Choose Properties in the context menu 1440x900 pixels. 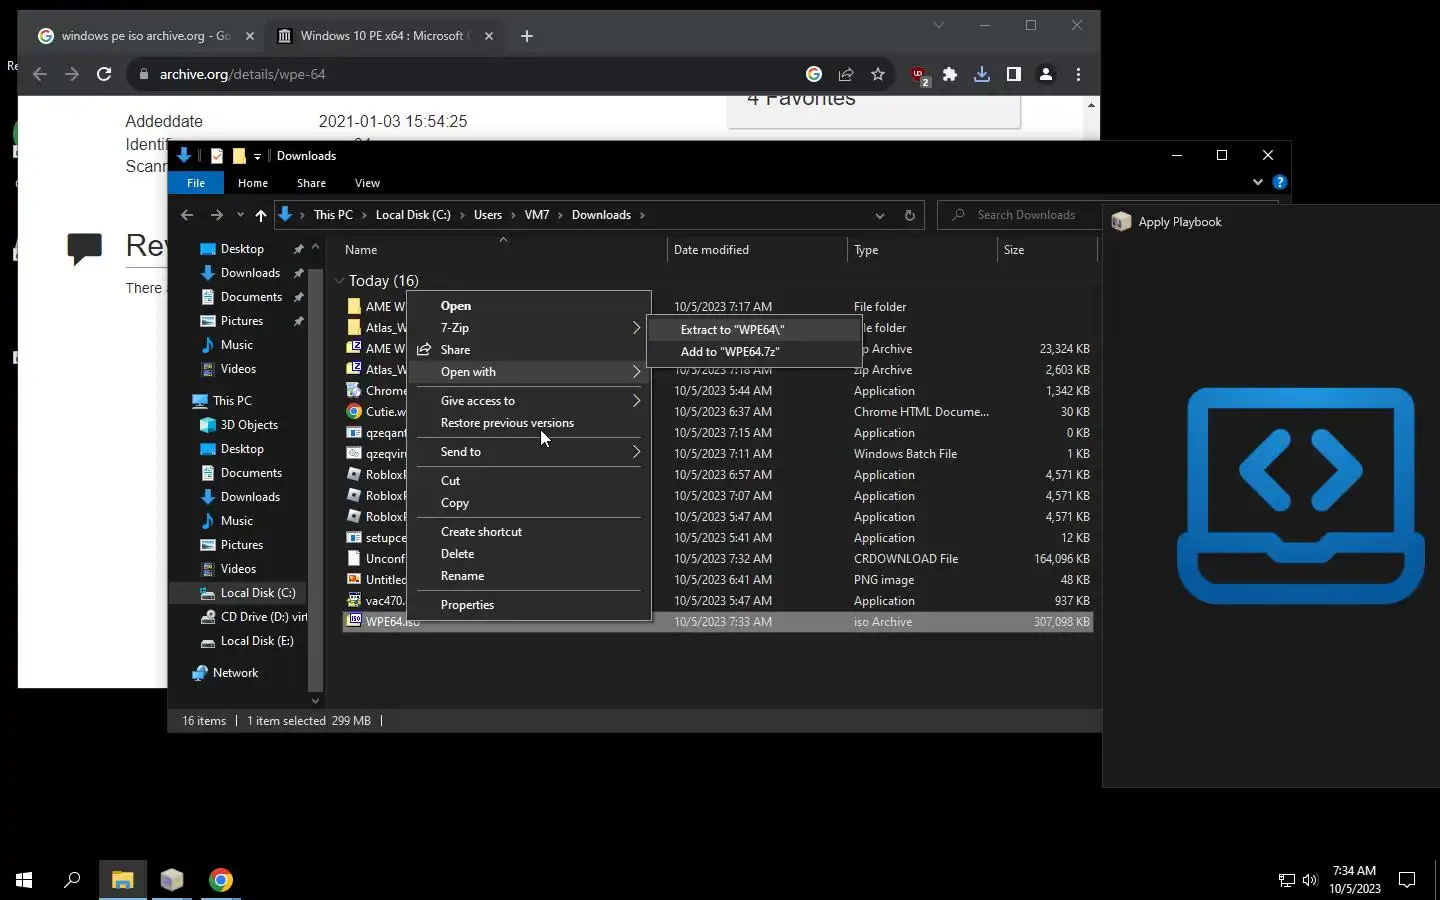point(528,605)
